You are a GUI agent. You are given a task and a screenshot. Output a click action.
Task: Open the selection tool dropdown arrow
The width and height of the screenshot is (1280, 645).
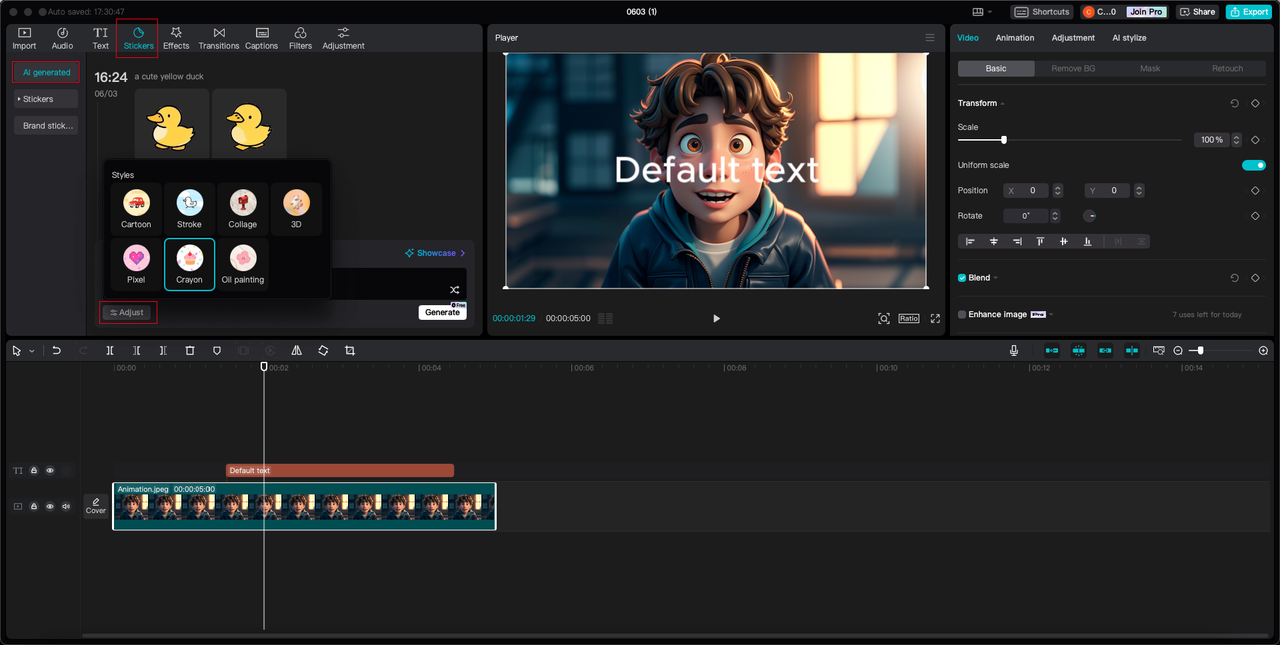click(32, 351)
